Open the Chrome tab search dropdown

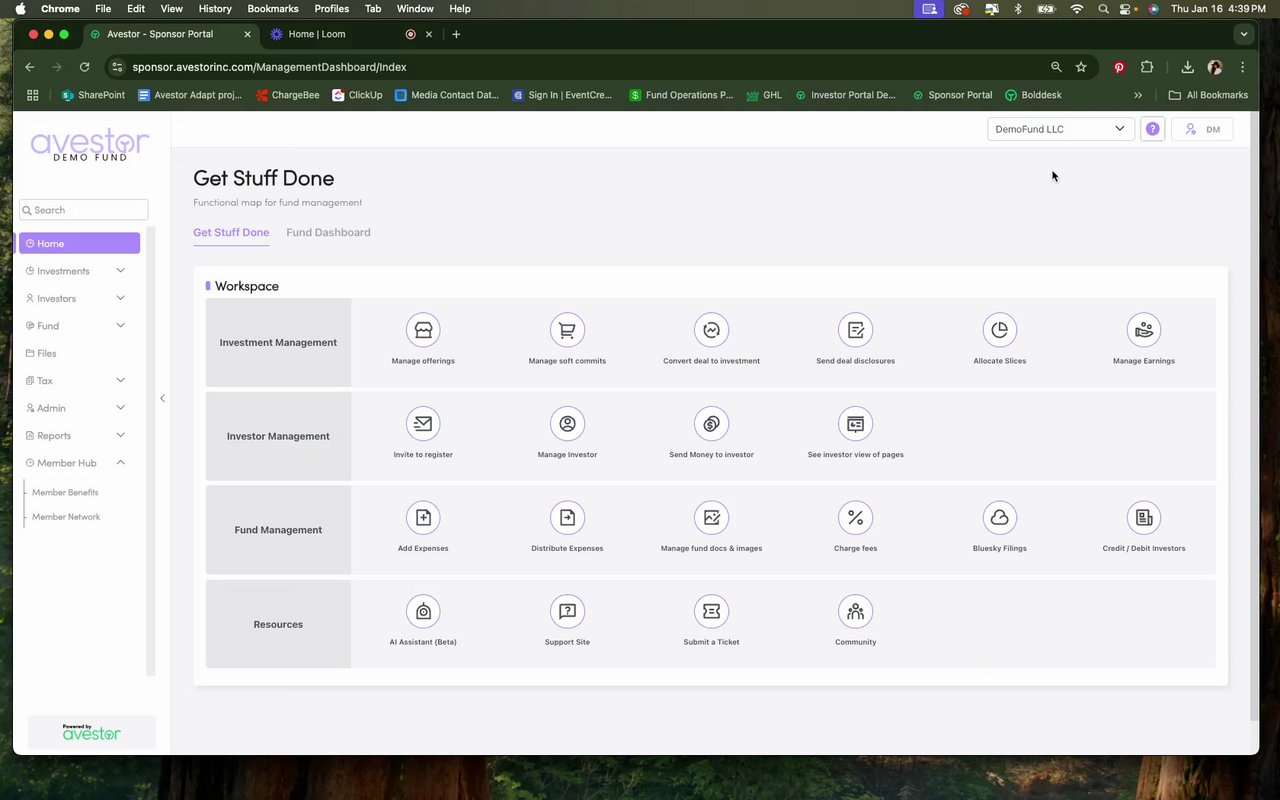(x=1244, y=34)
